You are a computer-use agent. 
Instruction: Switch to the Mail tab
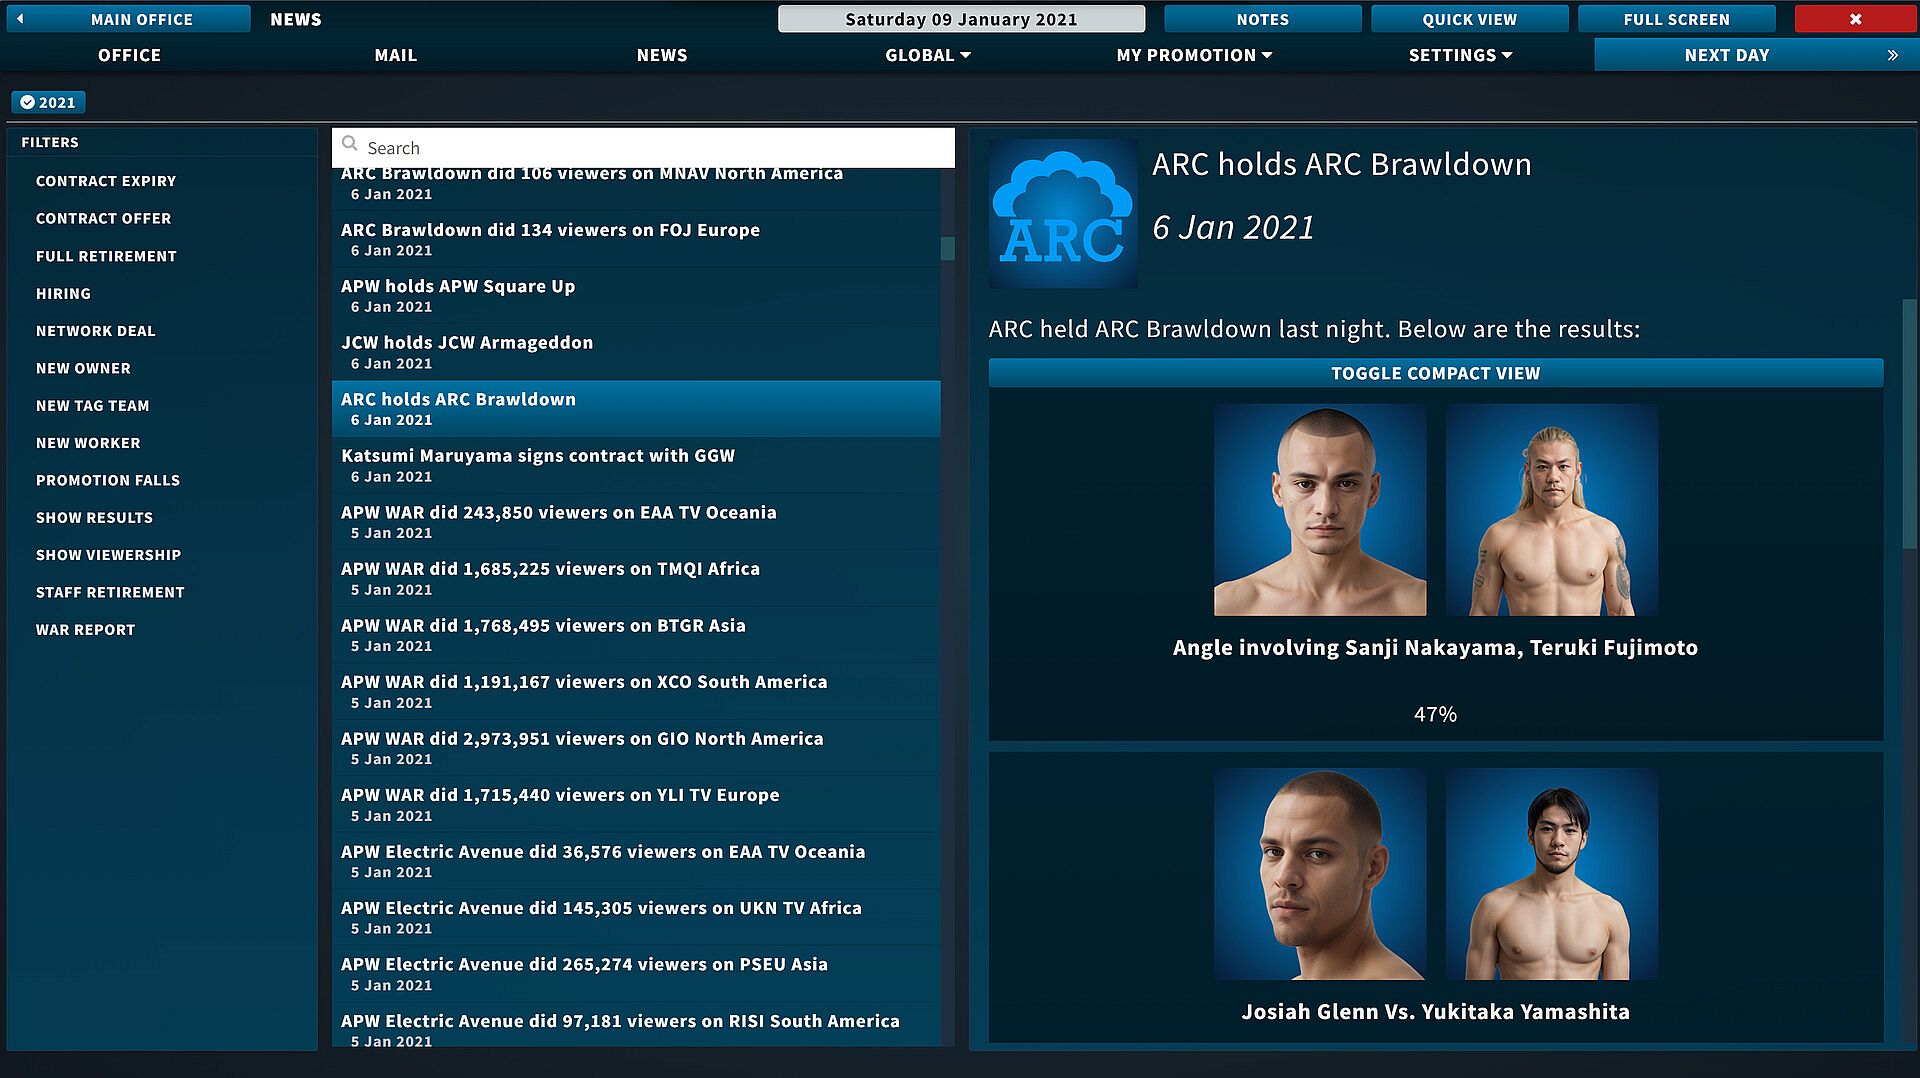click(396, 56)
